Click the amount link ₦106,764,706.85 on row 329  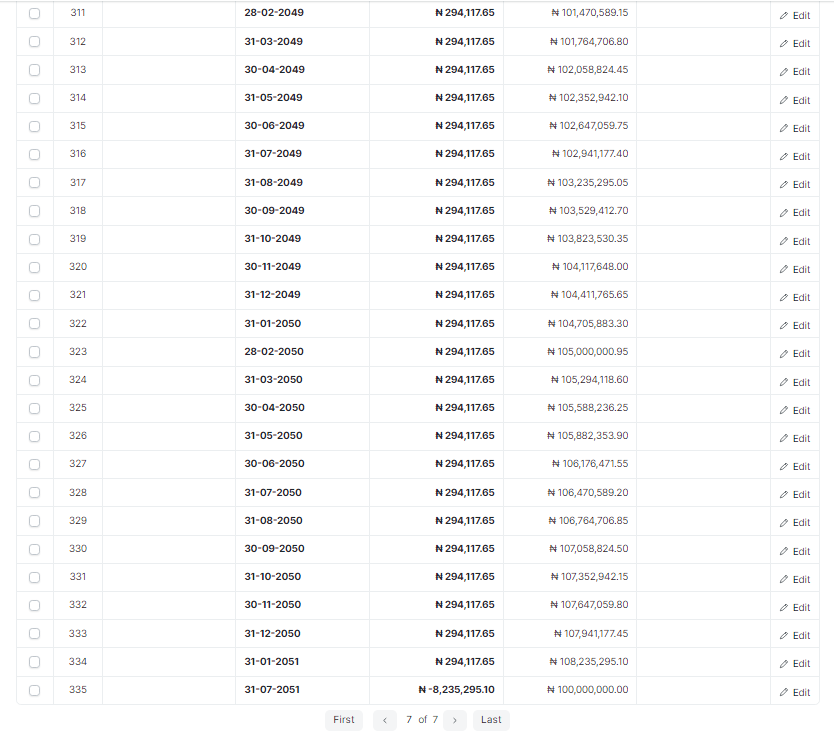click(591, 520)
